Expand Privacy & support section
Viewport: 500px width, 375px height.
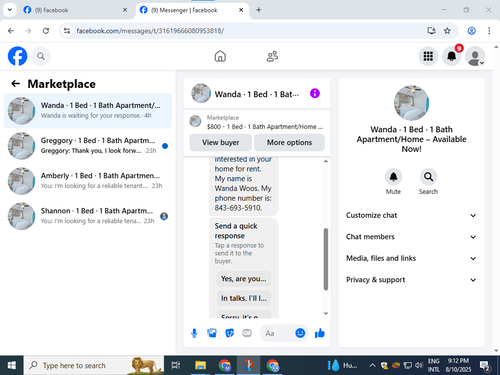click(411, 280)
